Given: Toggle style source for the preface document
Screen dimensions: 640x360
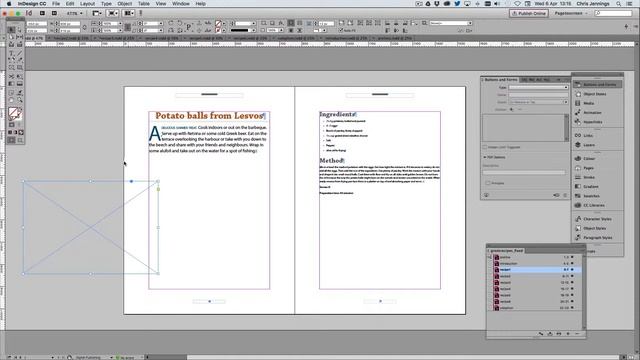Looking at the screenshot, I should tap(490, 257).
